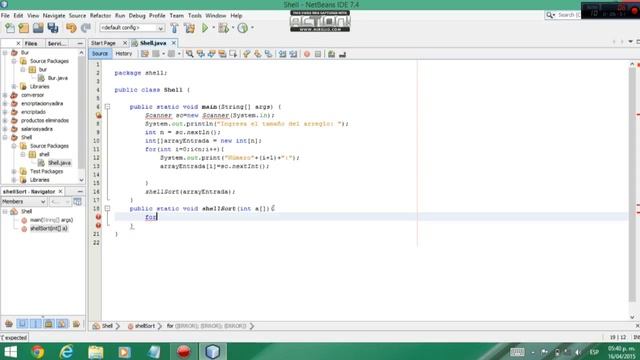Expand Test Packages under Shell project

(14, 171)
